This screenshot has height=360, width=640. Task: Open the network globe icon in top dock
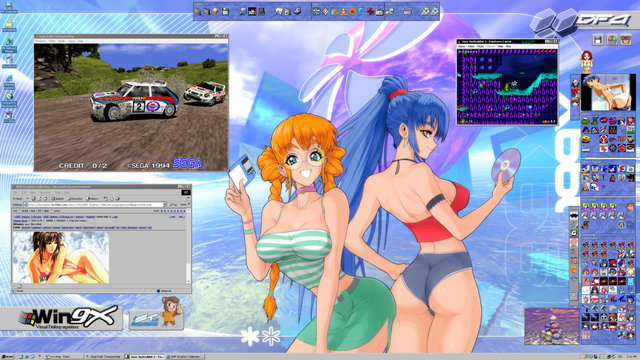pyautogui.click(x=243, y=11)
